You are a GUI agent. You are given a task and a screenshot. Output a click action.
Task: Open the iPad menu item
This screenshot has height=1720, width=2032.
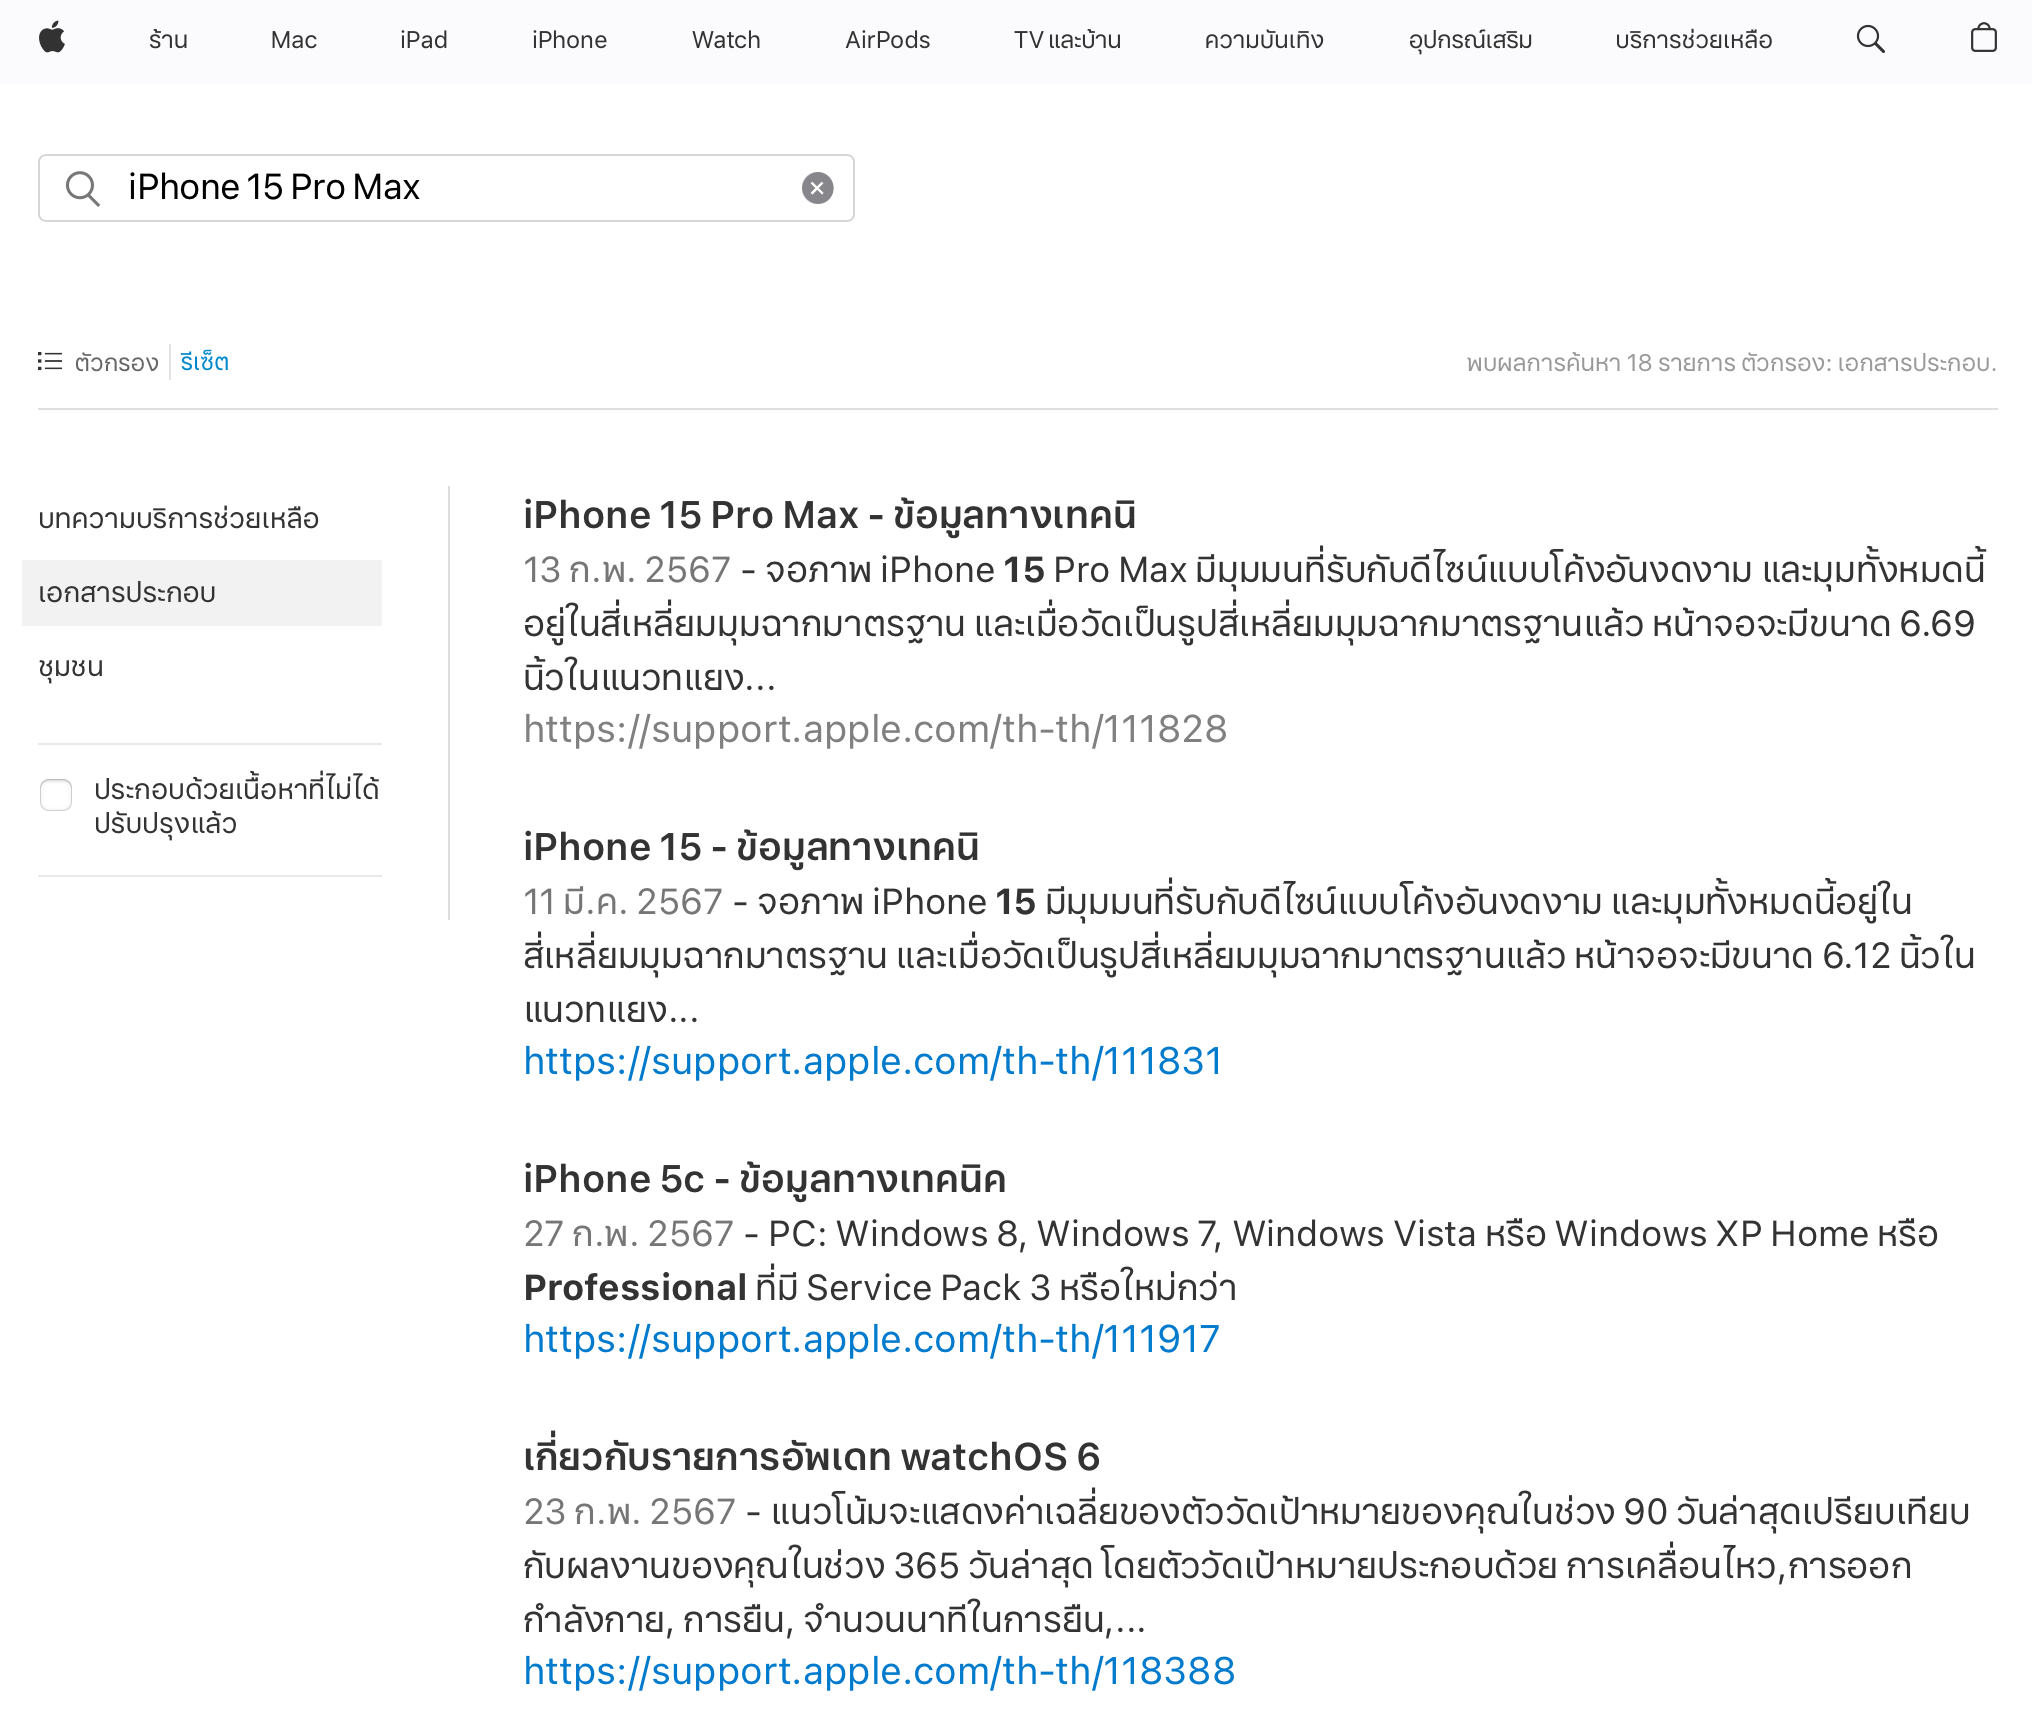tap(423, 40)
